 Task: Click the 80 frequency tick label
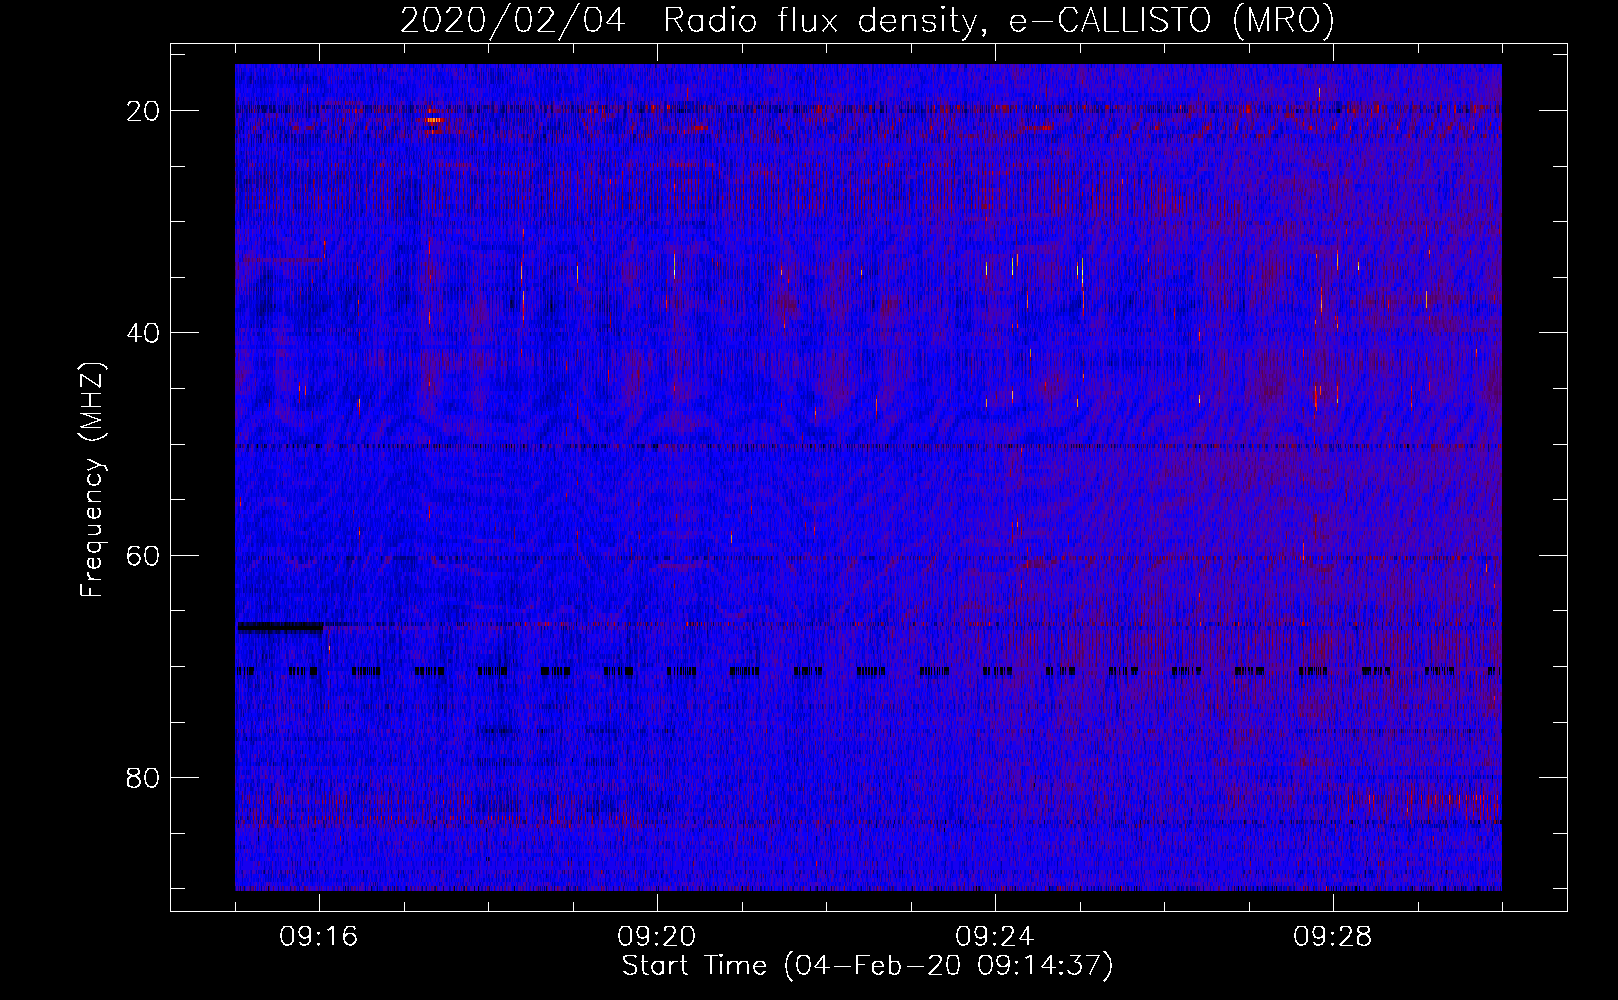click(144, 777)
